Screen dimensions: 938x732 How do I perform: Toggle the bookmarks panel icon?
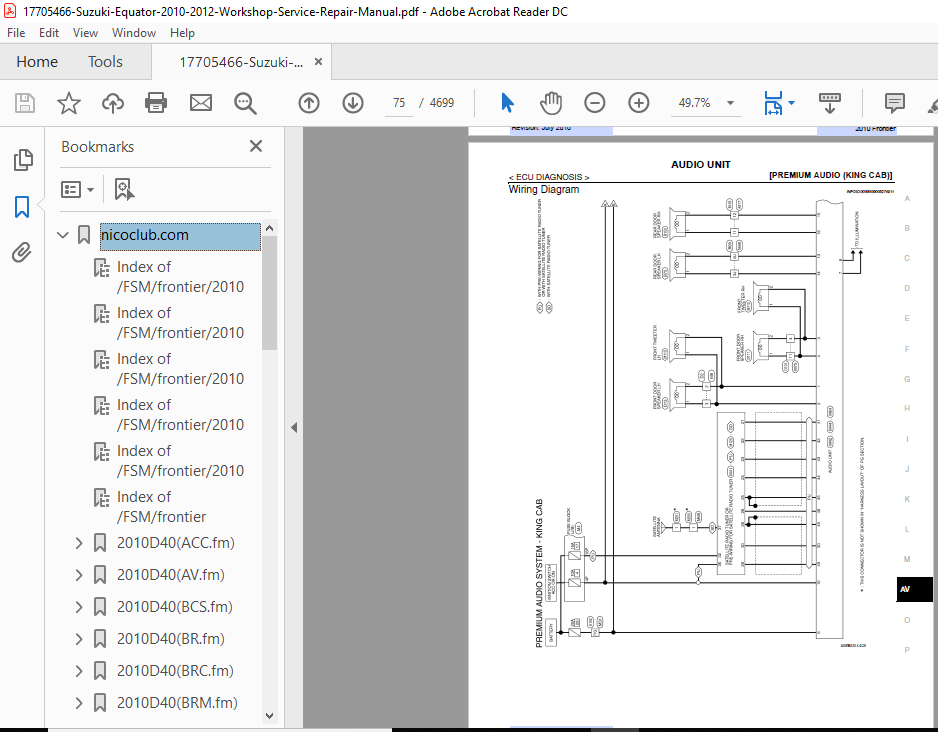tap(22, 207)
